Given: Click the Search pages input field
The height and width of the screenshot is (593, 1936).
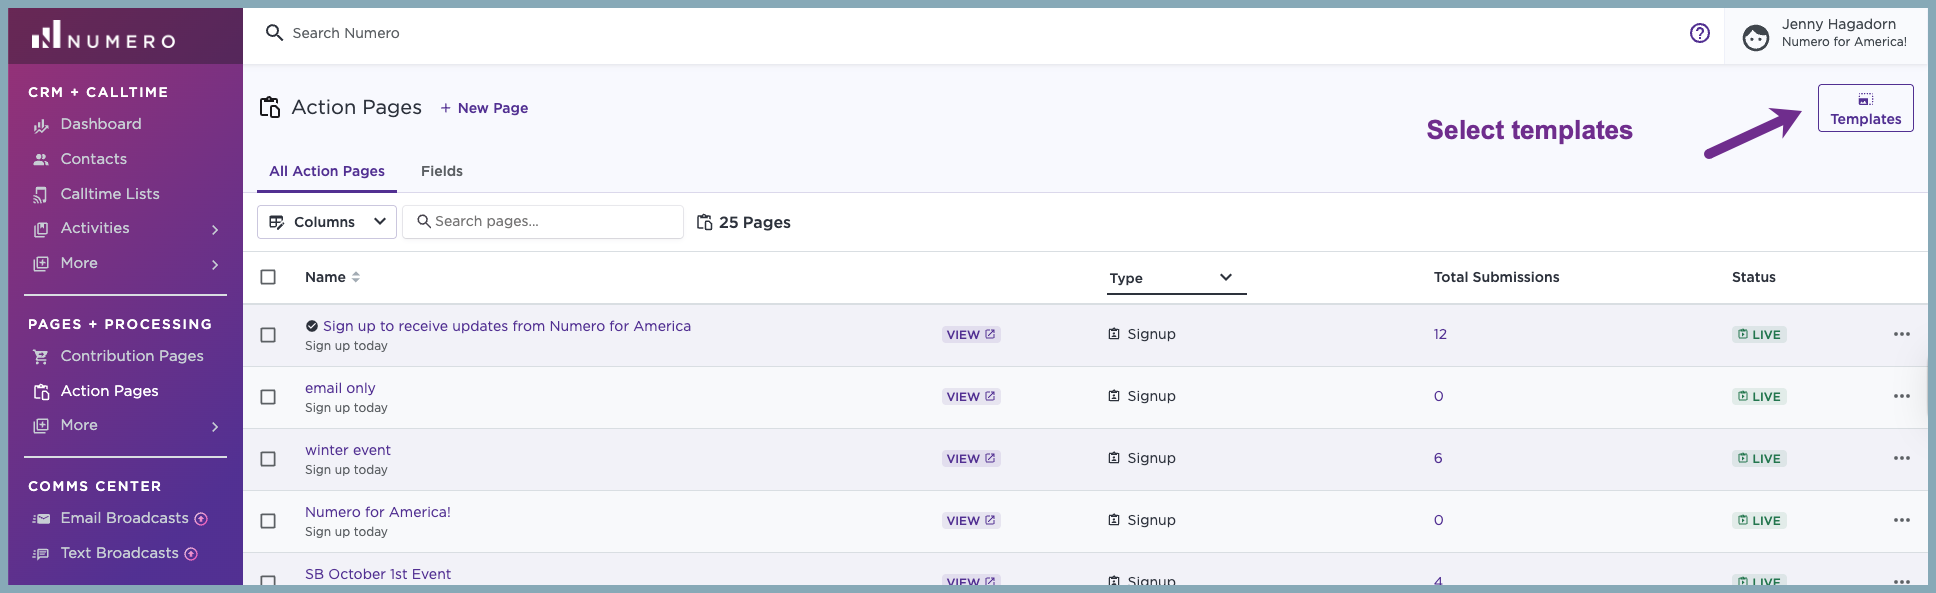Looking at the screenshot, I should [x=543, y=222].
